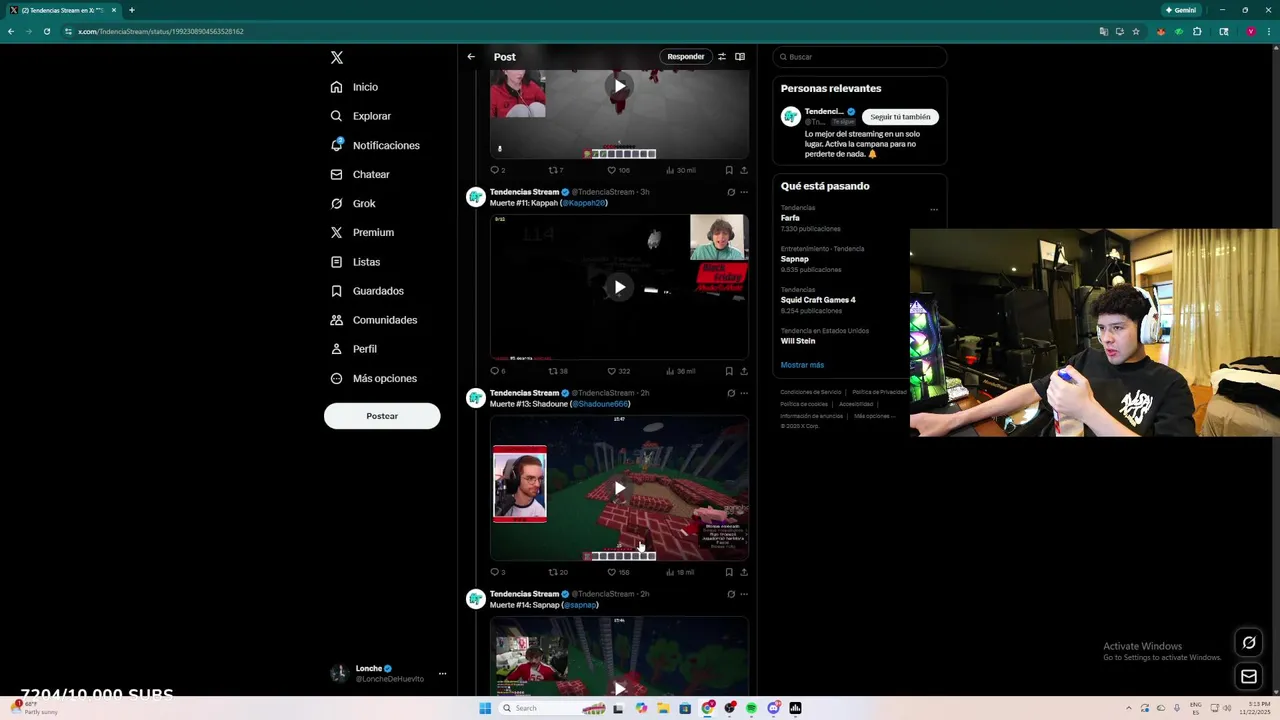Open Grok from the sidebar
Image resolution: width=1280 pixels, height=720 pixels.
(x=353, y=203)
